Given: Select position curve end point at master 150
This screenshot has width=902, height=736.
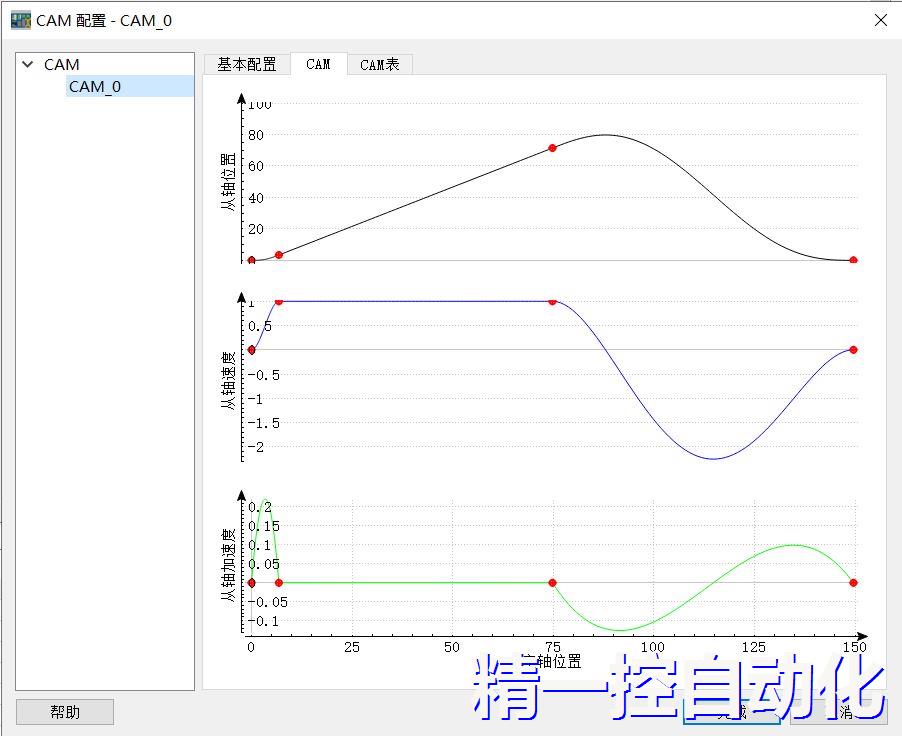Looking at the screenshot, I should point(853,260).
